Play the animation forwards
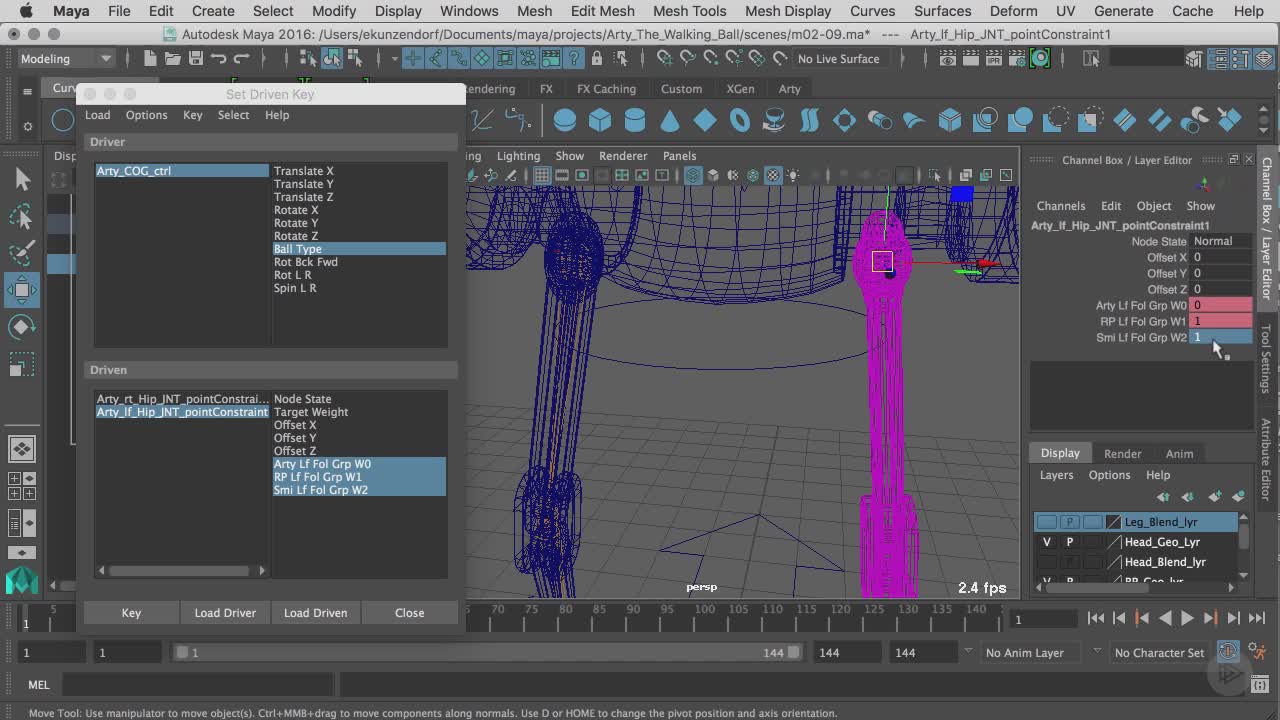Image resolution: width=1280 pixels, height=720 pixels. [1187, 618]
